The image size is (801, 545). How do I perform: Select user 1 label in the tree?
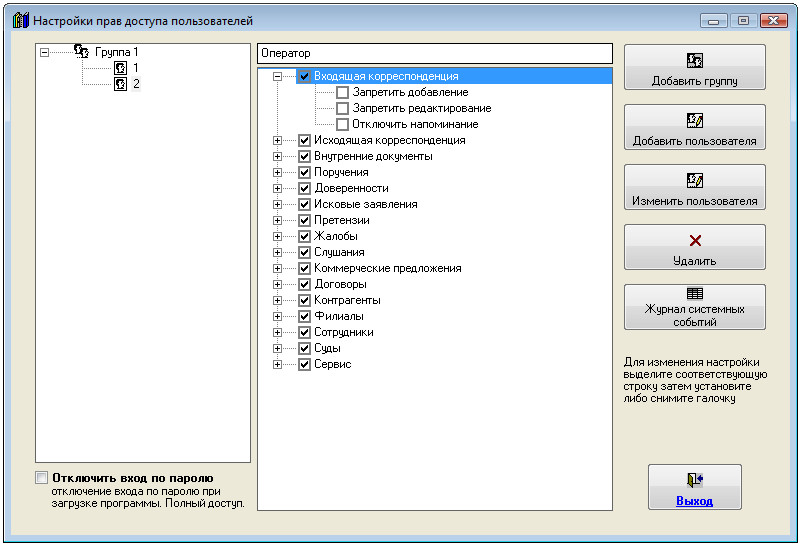tap(136, 67)
